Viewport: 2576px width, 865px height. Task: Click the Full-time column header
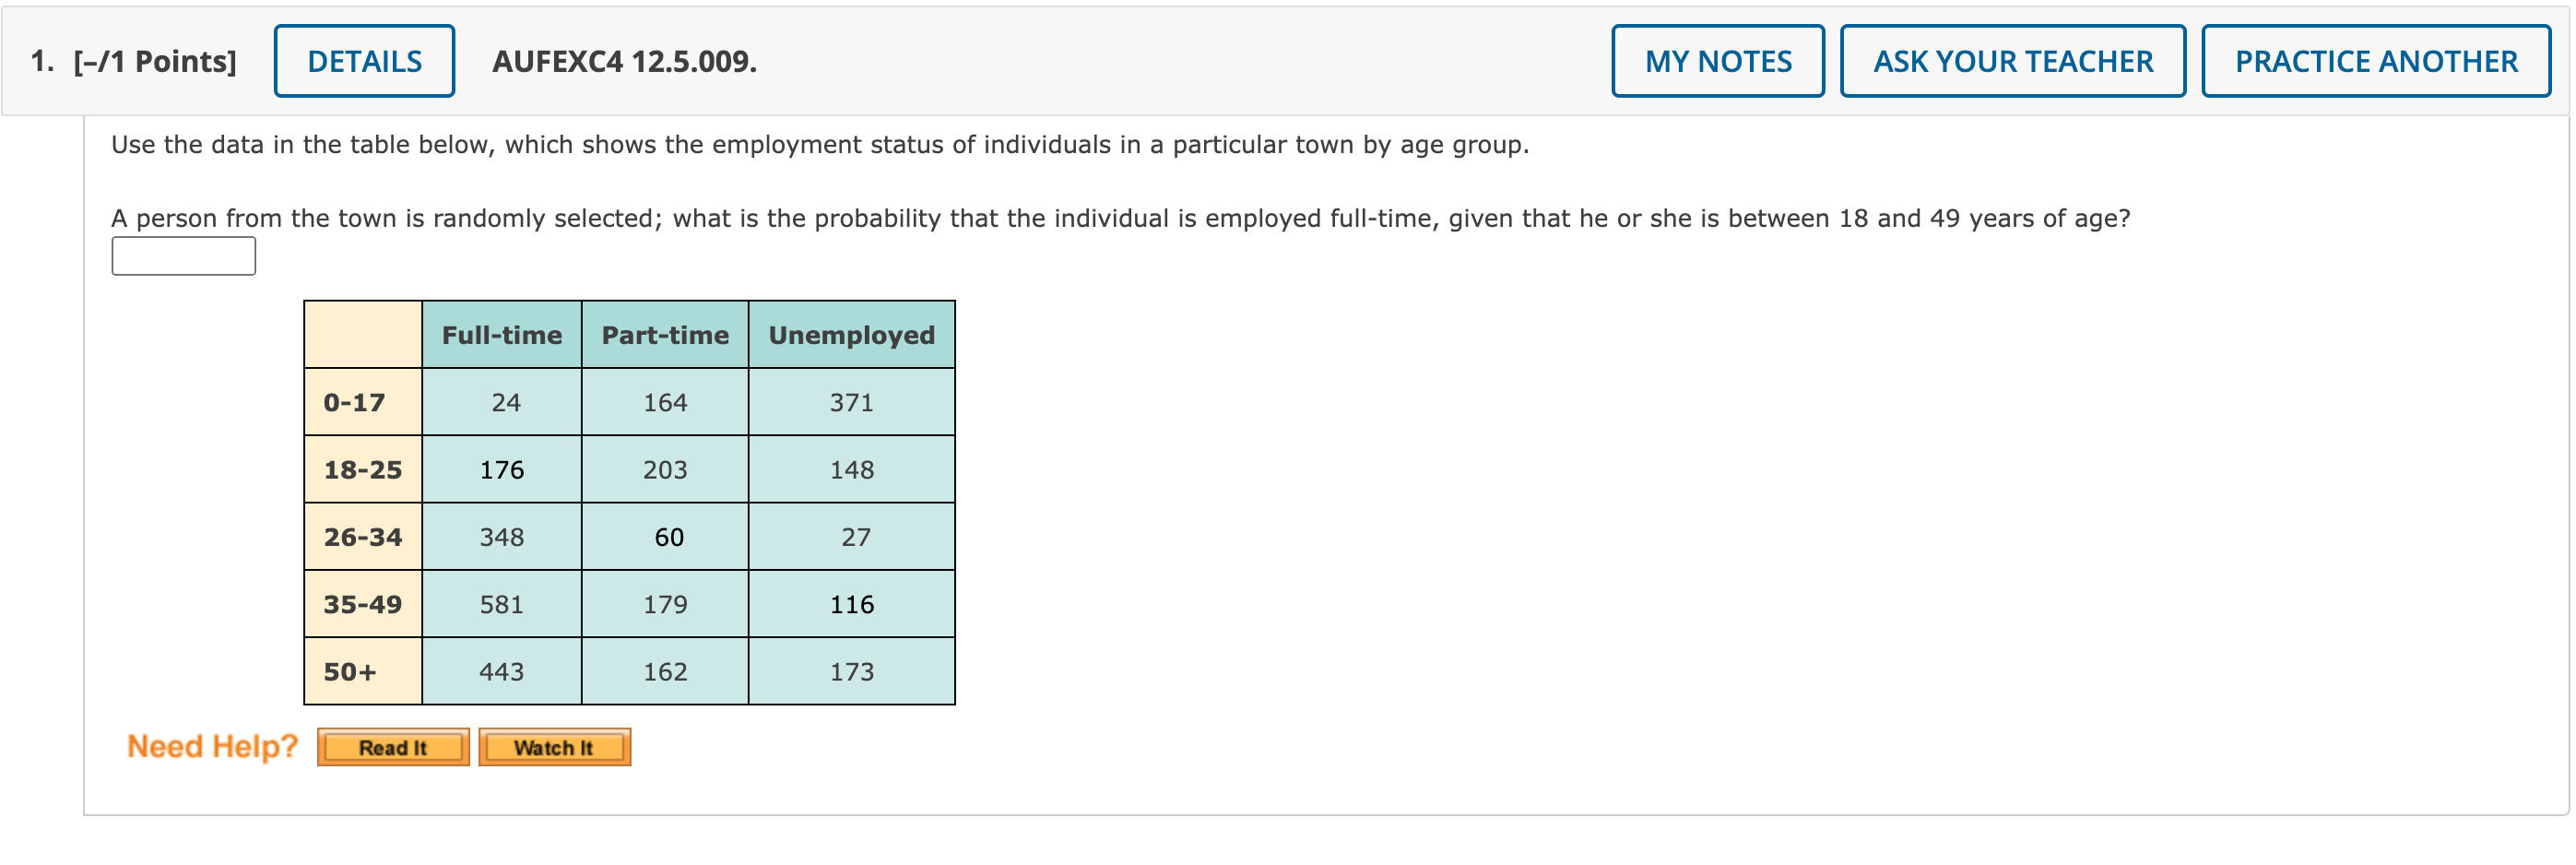point(502,335)
